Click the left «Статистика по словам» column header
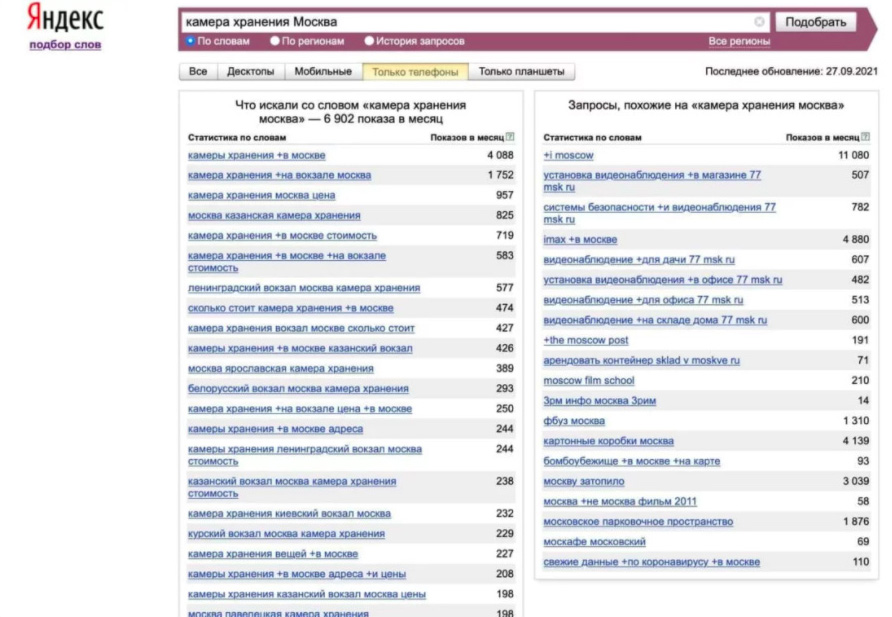Image resolution: width=892 pixels, height=617 pixels. pos(237,137)
